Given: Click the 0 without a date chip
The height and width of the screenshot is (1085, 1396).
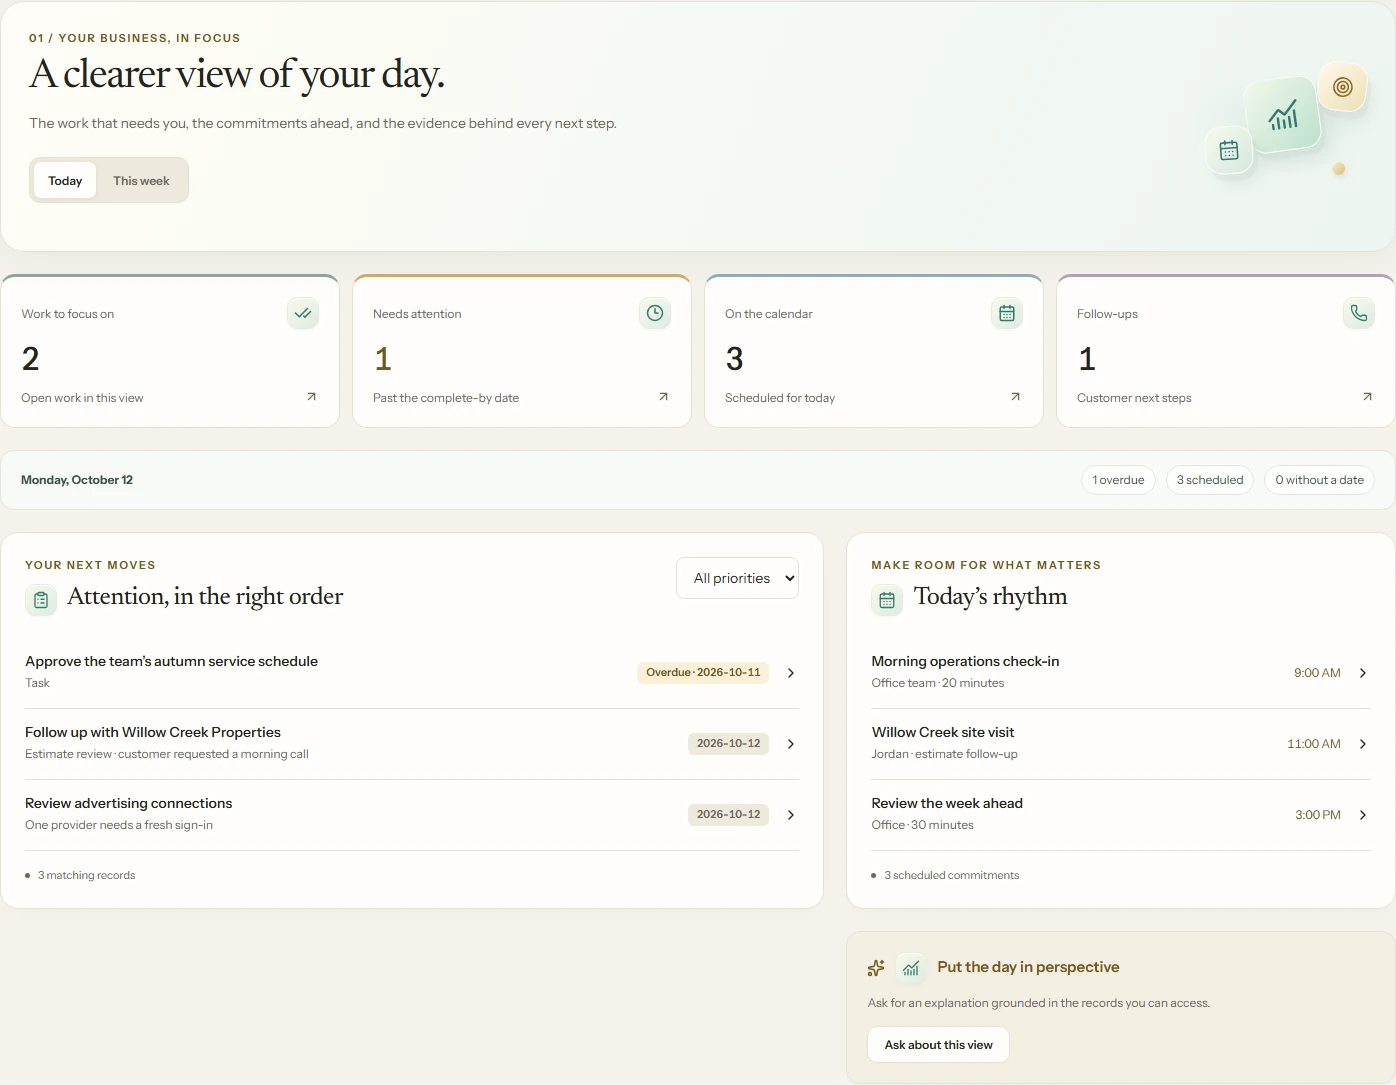Looking at the screenshot, I should pyautogui.click(x=1319, y=480).
